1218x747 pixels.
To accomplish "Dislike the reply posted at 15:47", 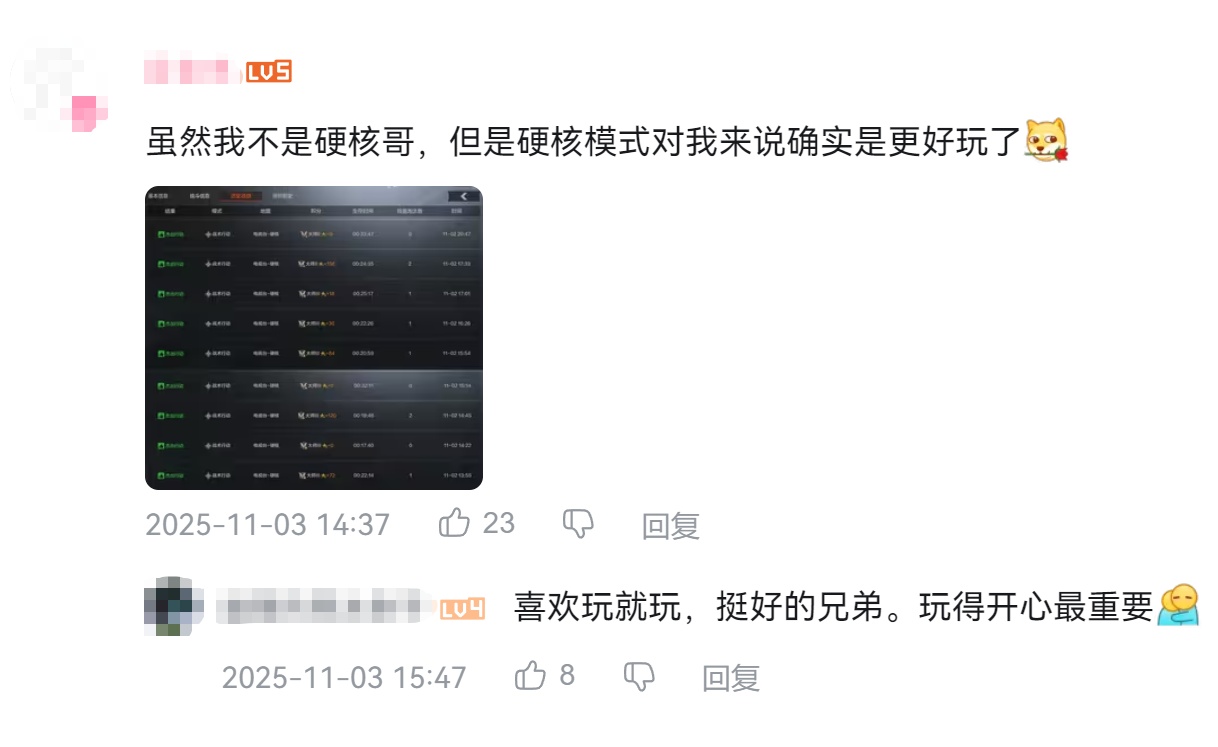I will point(639,677).
